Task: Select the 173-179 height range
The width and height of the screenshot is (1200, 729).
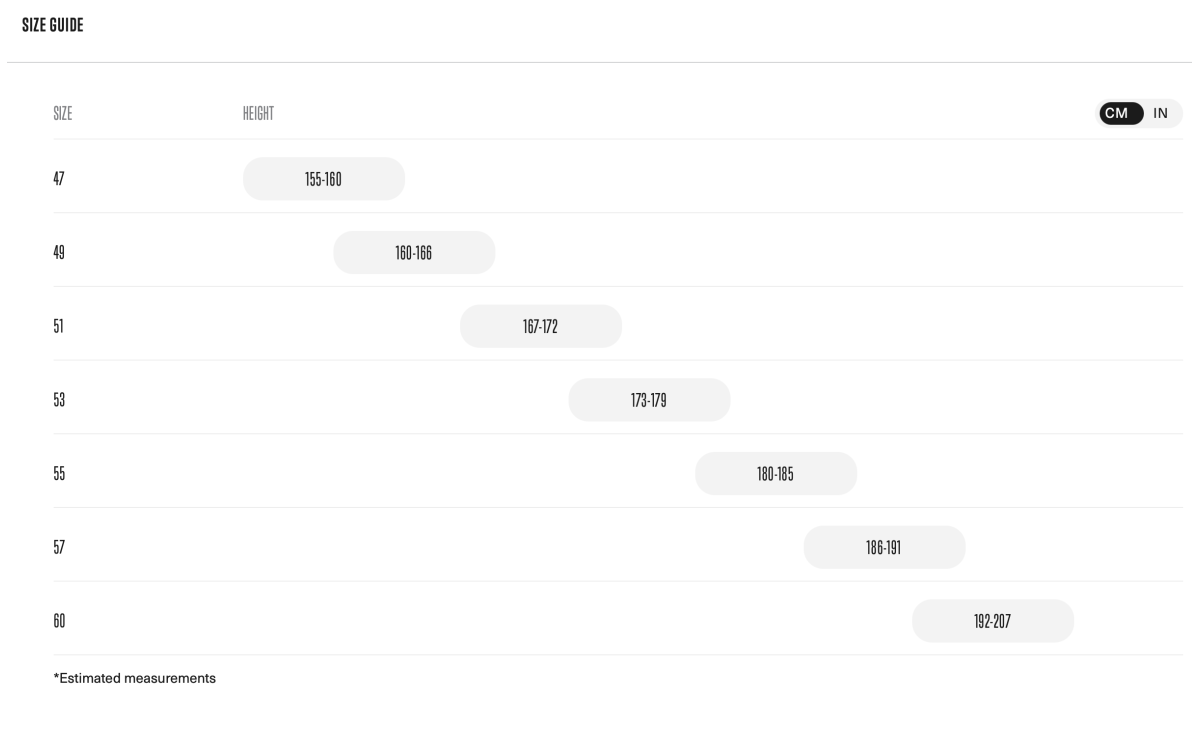Action: 649,400
